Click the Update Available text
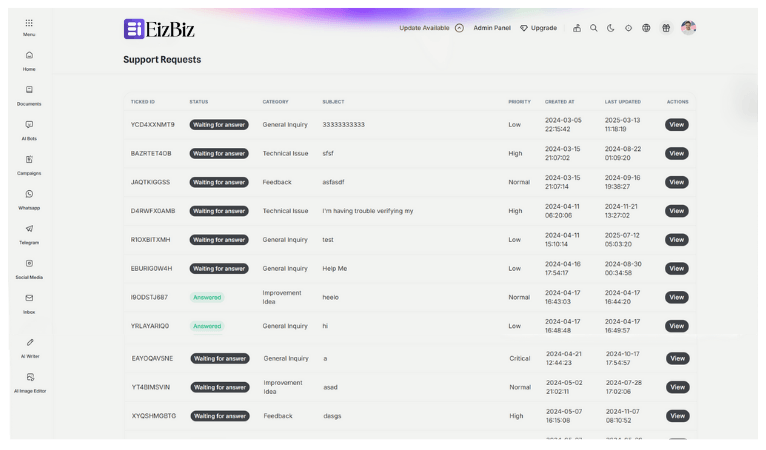The width and height of the screenshot is (766, 450). (424, 28)
